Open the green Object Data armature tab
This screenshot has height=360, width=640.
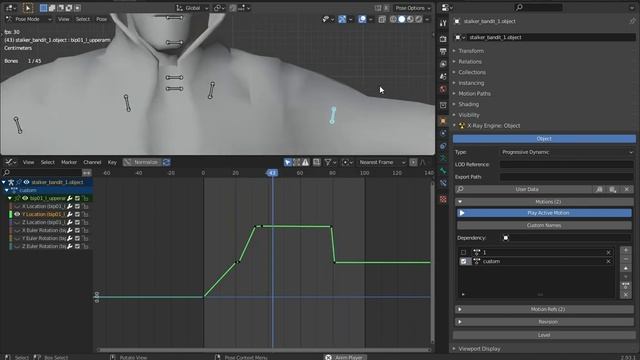click(x=443, y=158)
